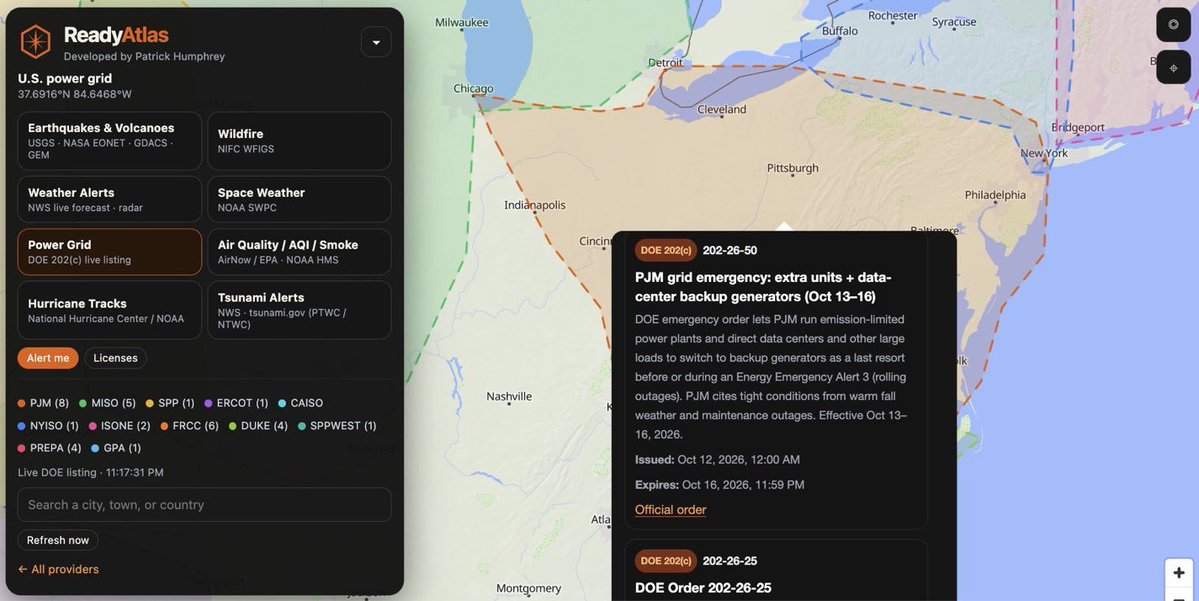Toggle the CAISO legend filter
This screenshot has height=601, width=1199.
301,403
